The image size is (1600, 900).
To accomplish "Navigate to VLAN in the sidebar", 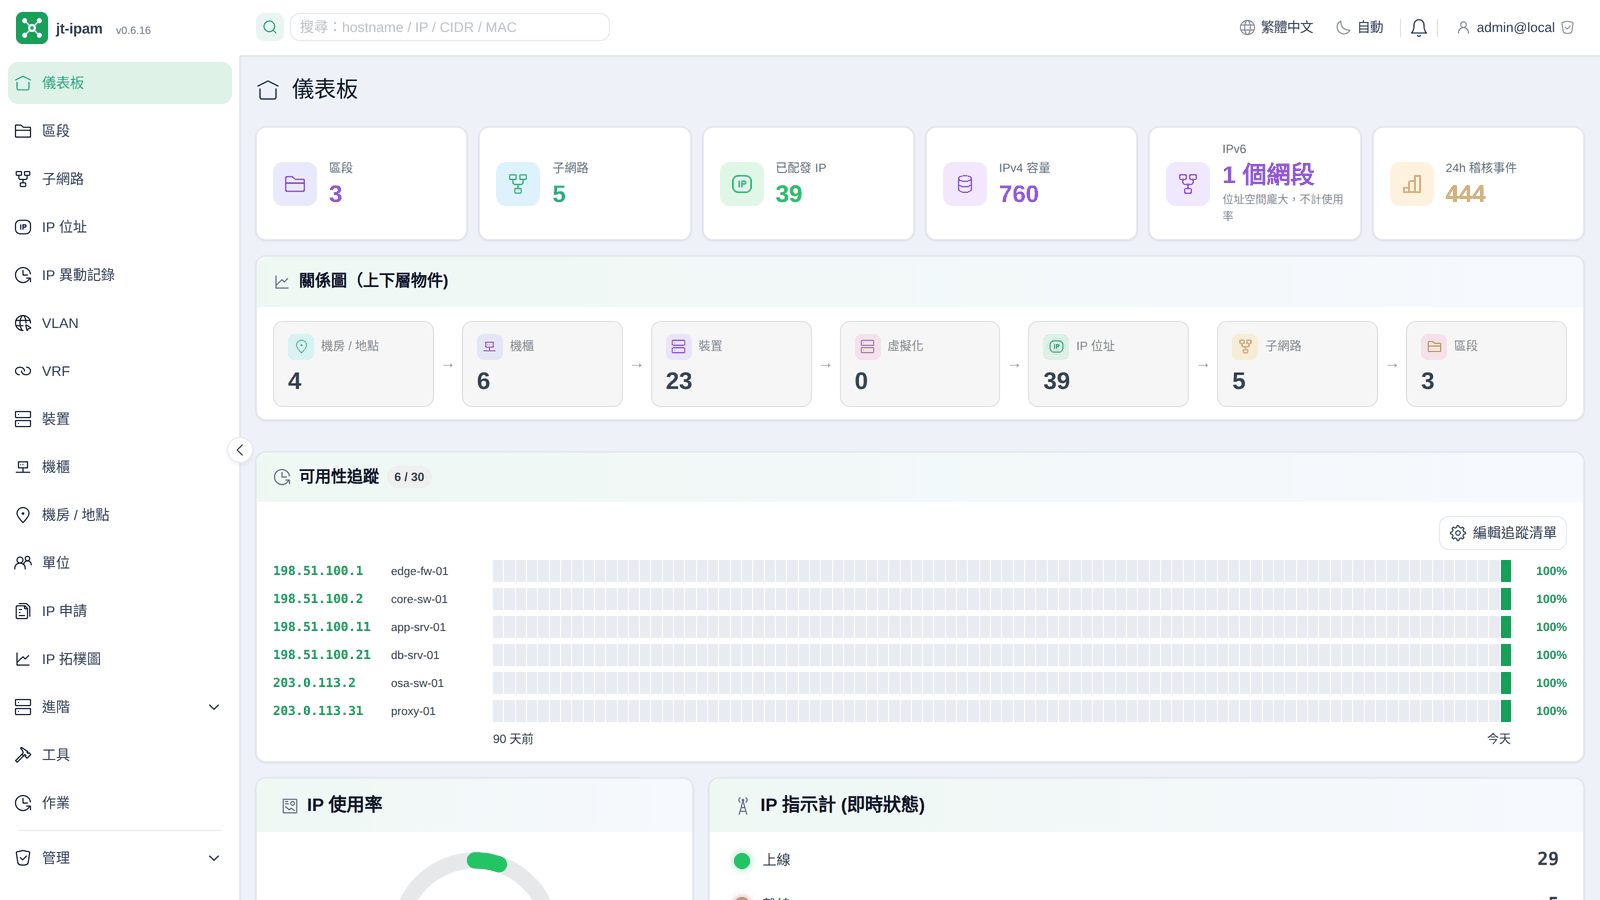I will 120,323.
